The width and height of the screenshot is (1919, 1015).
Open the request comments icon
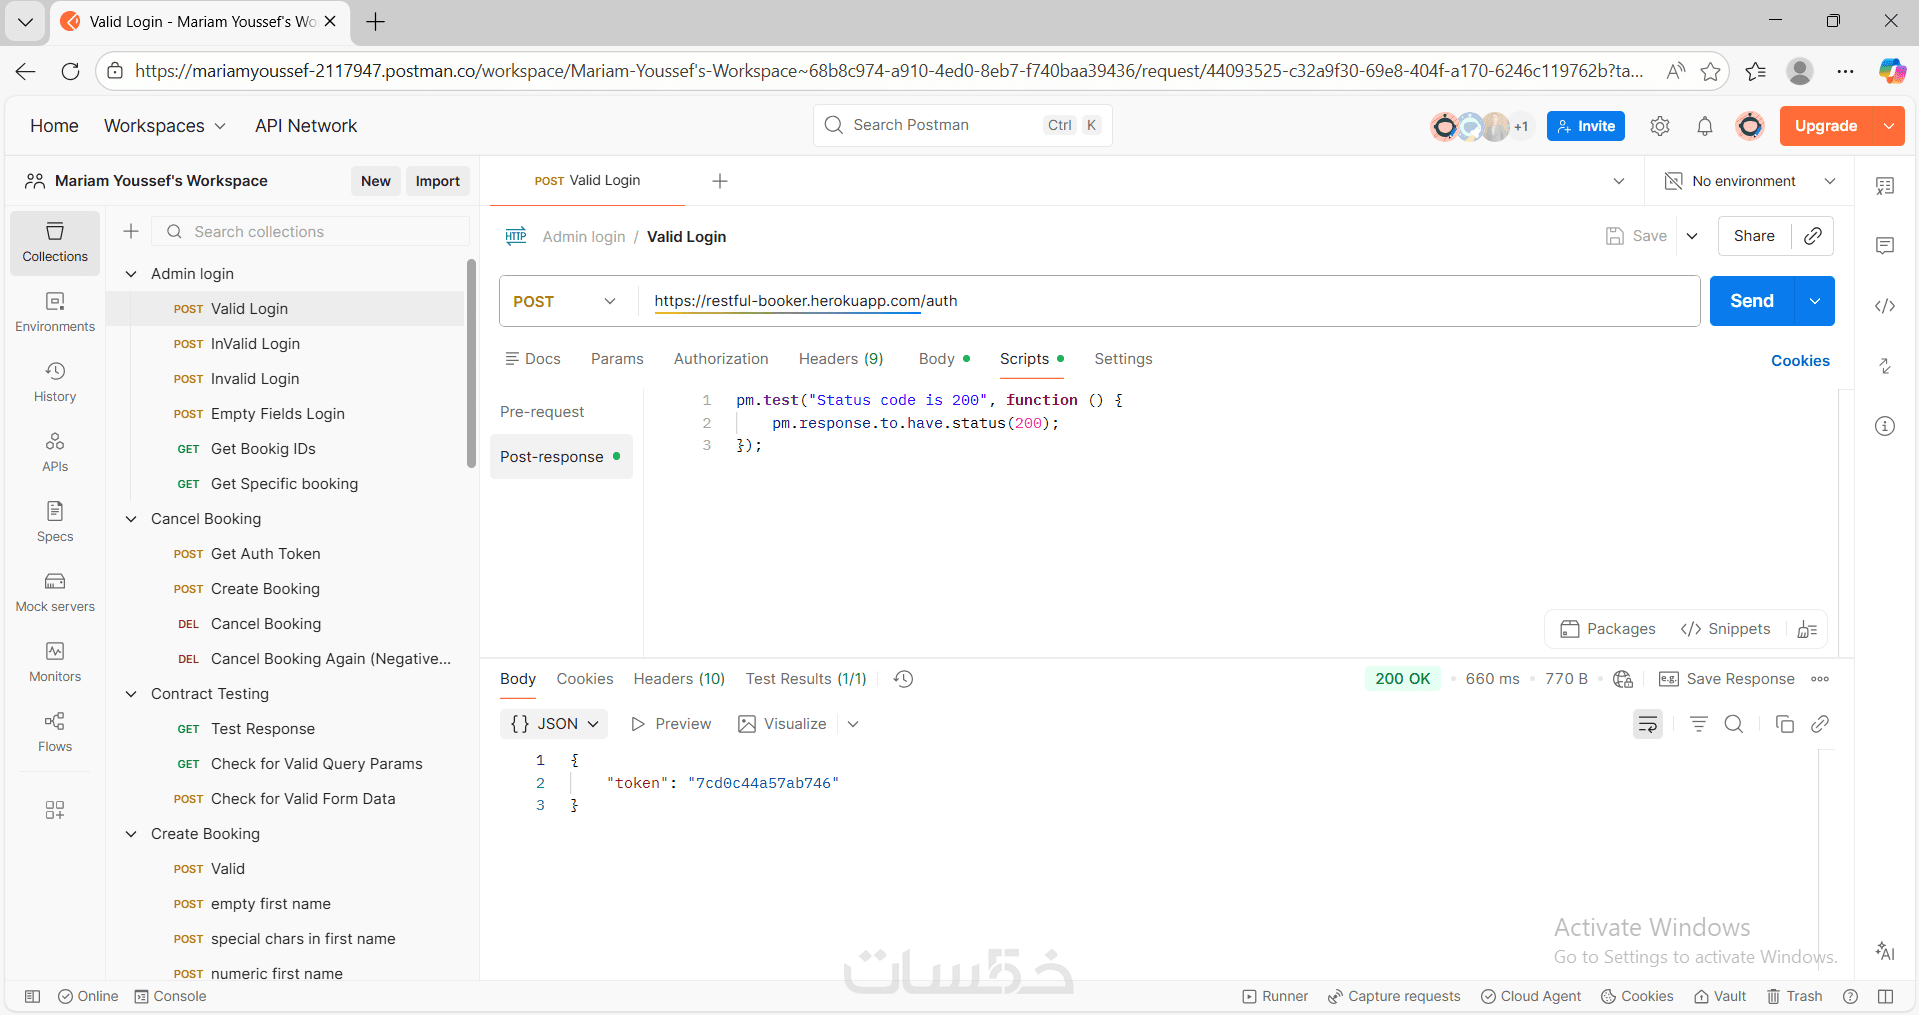point(1885,246)
